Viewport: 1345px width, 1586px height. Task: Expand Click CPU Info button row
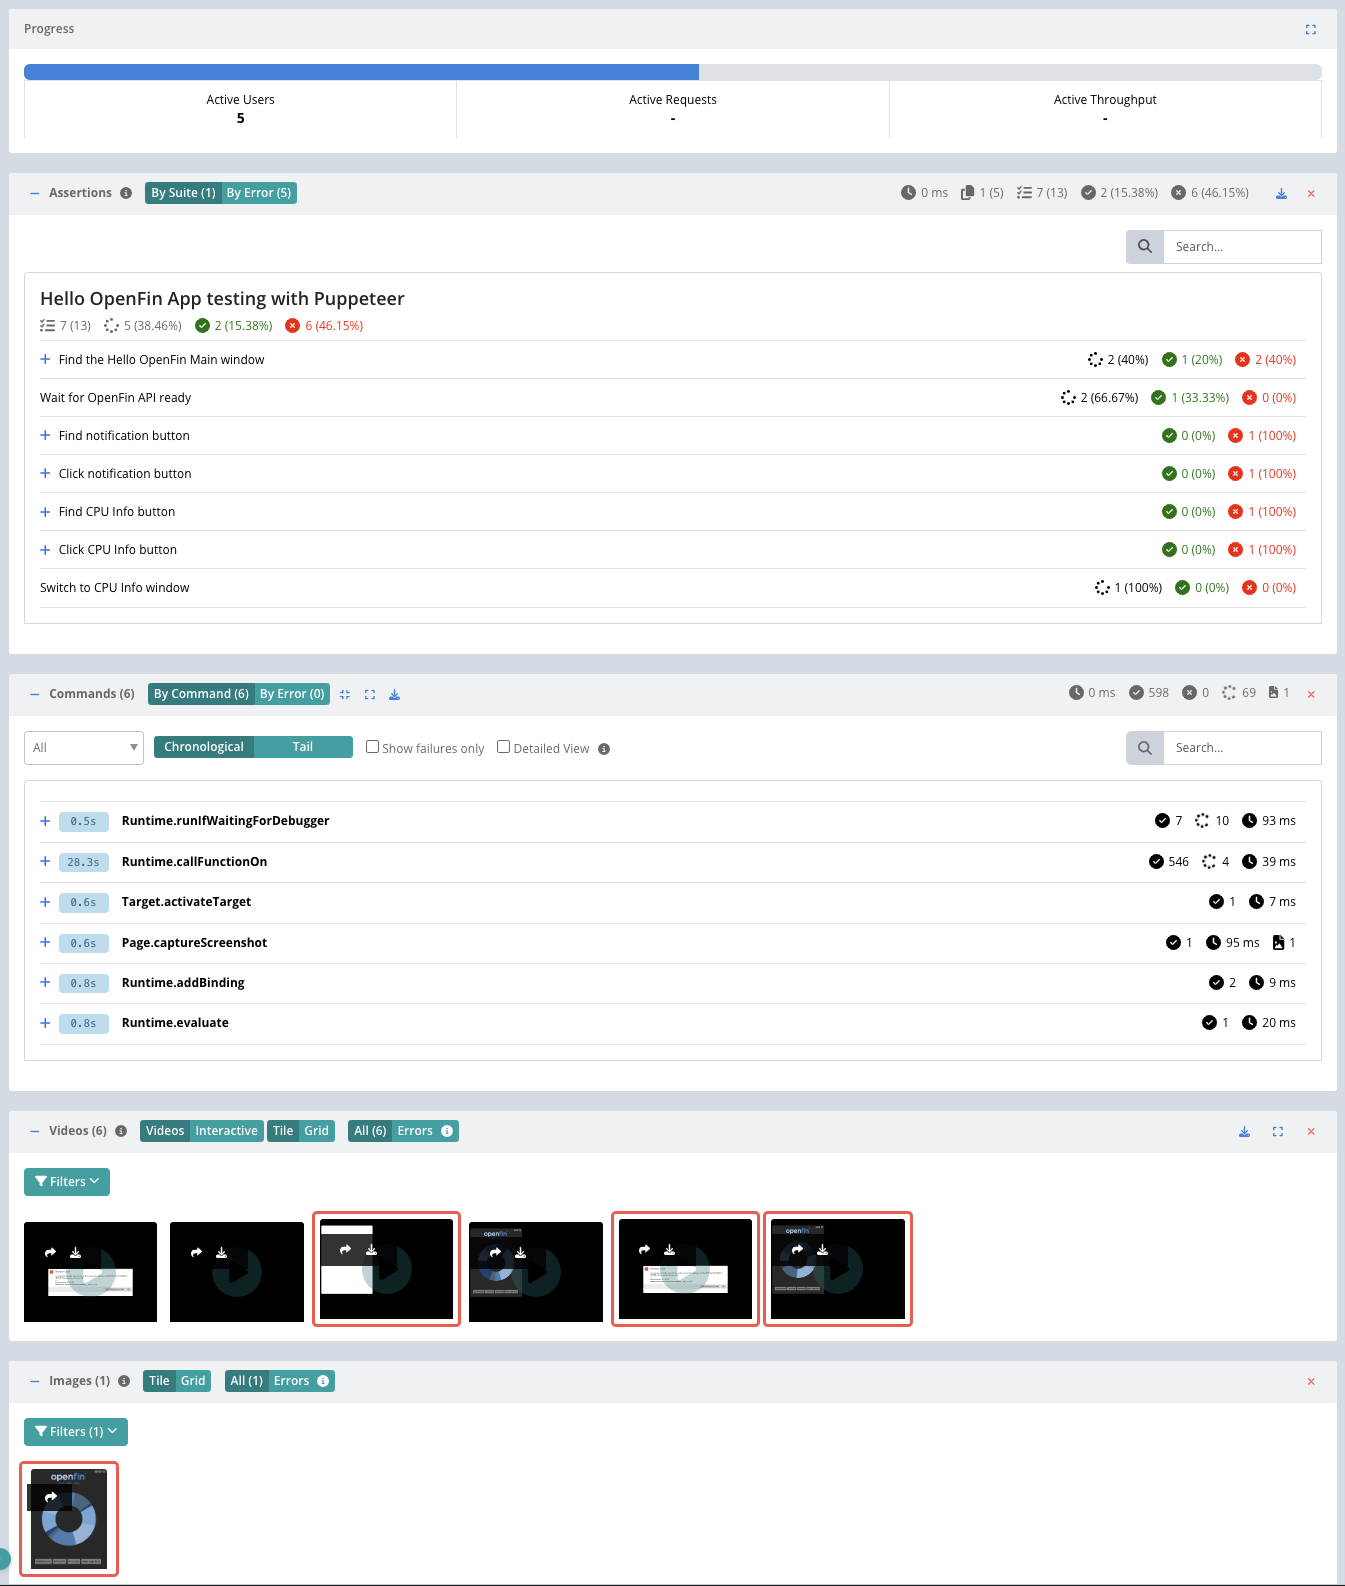click(45, 549)
